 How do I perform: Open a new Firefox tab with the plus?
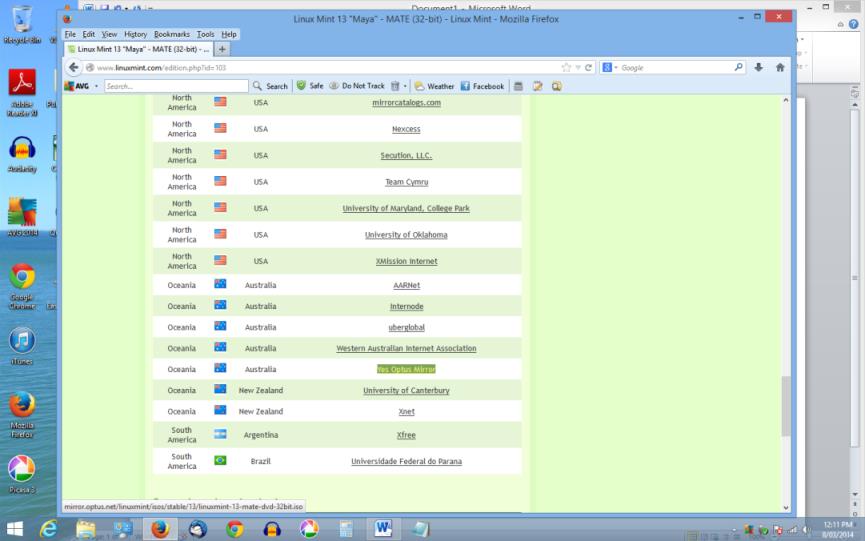(x=222, y=49)
